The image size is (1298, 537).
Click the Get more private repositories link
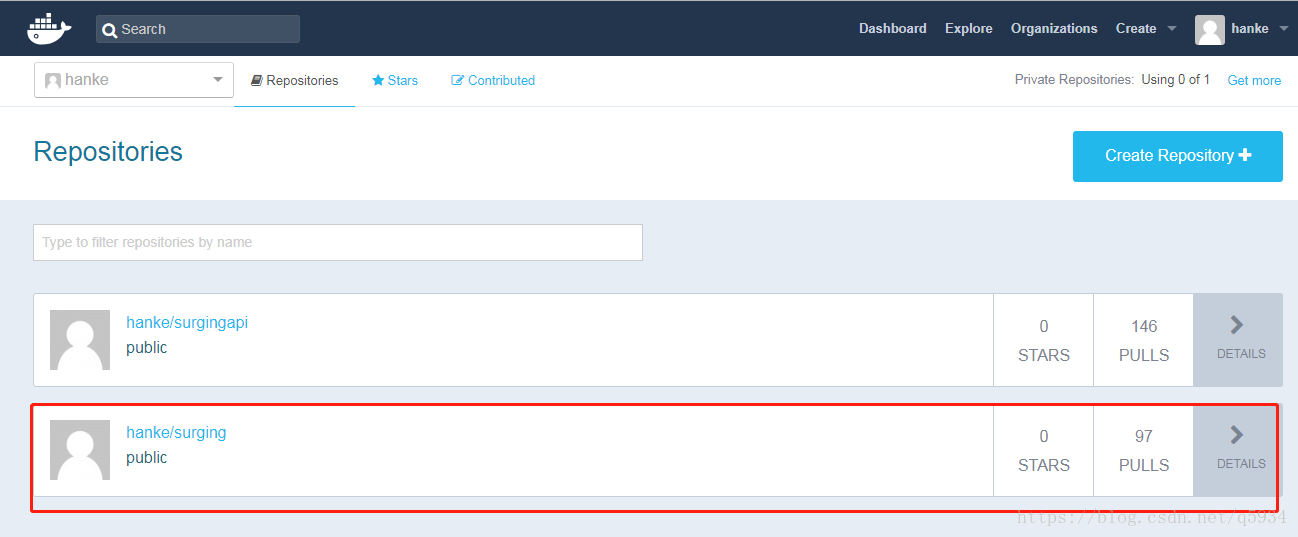pos(1254,80)
